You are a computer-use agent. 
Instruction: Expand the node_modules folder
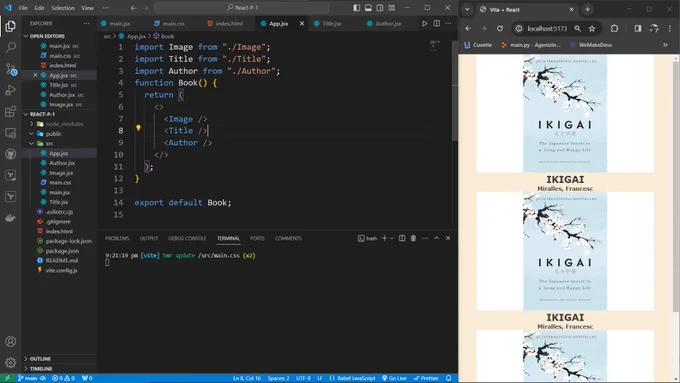[32, 124]
